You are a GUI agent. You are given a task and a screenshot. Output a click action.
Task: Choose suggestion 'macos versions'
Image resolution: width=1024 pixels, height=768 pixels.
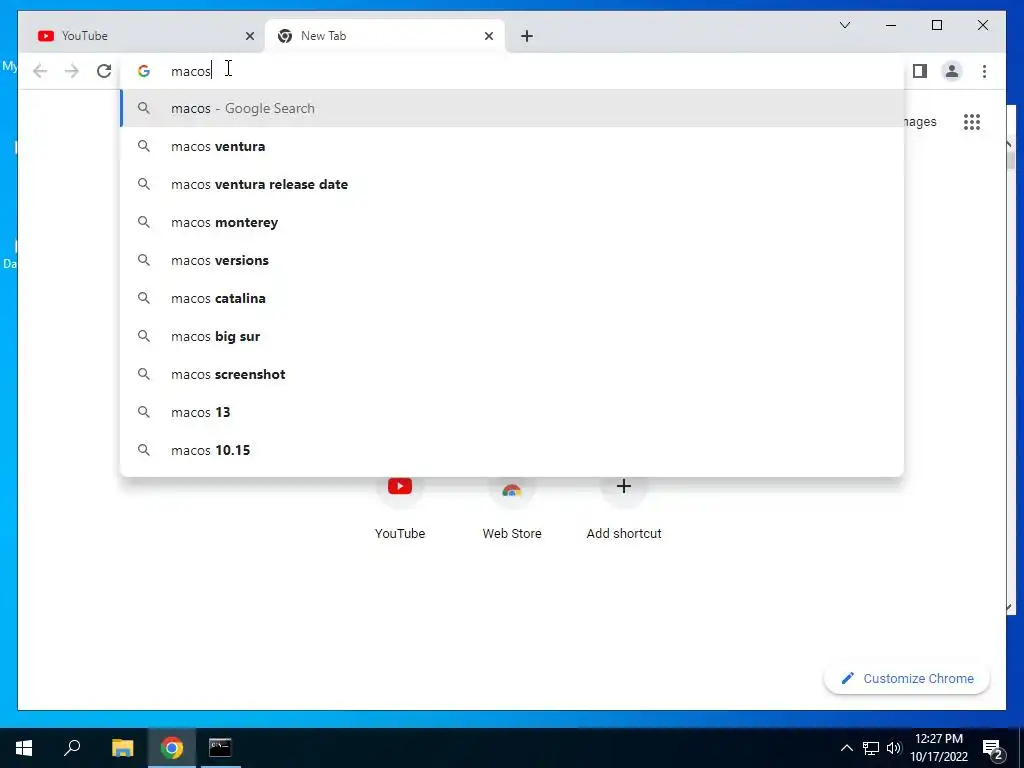point(512,260)
